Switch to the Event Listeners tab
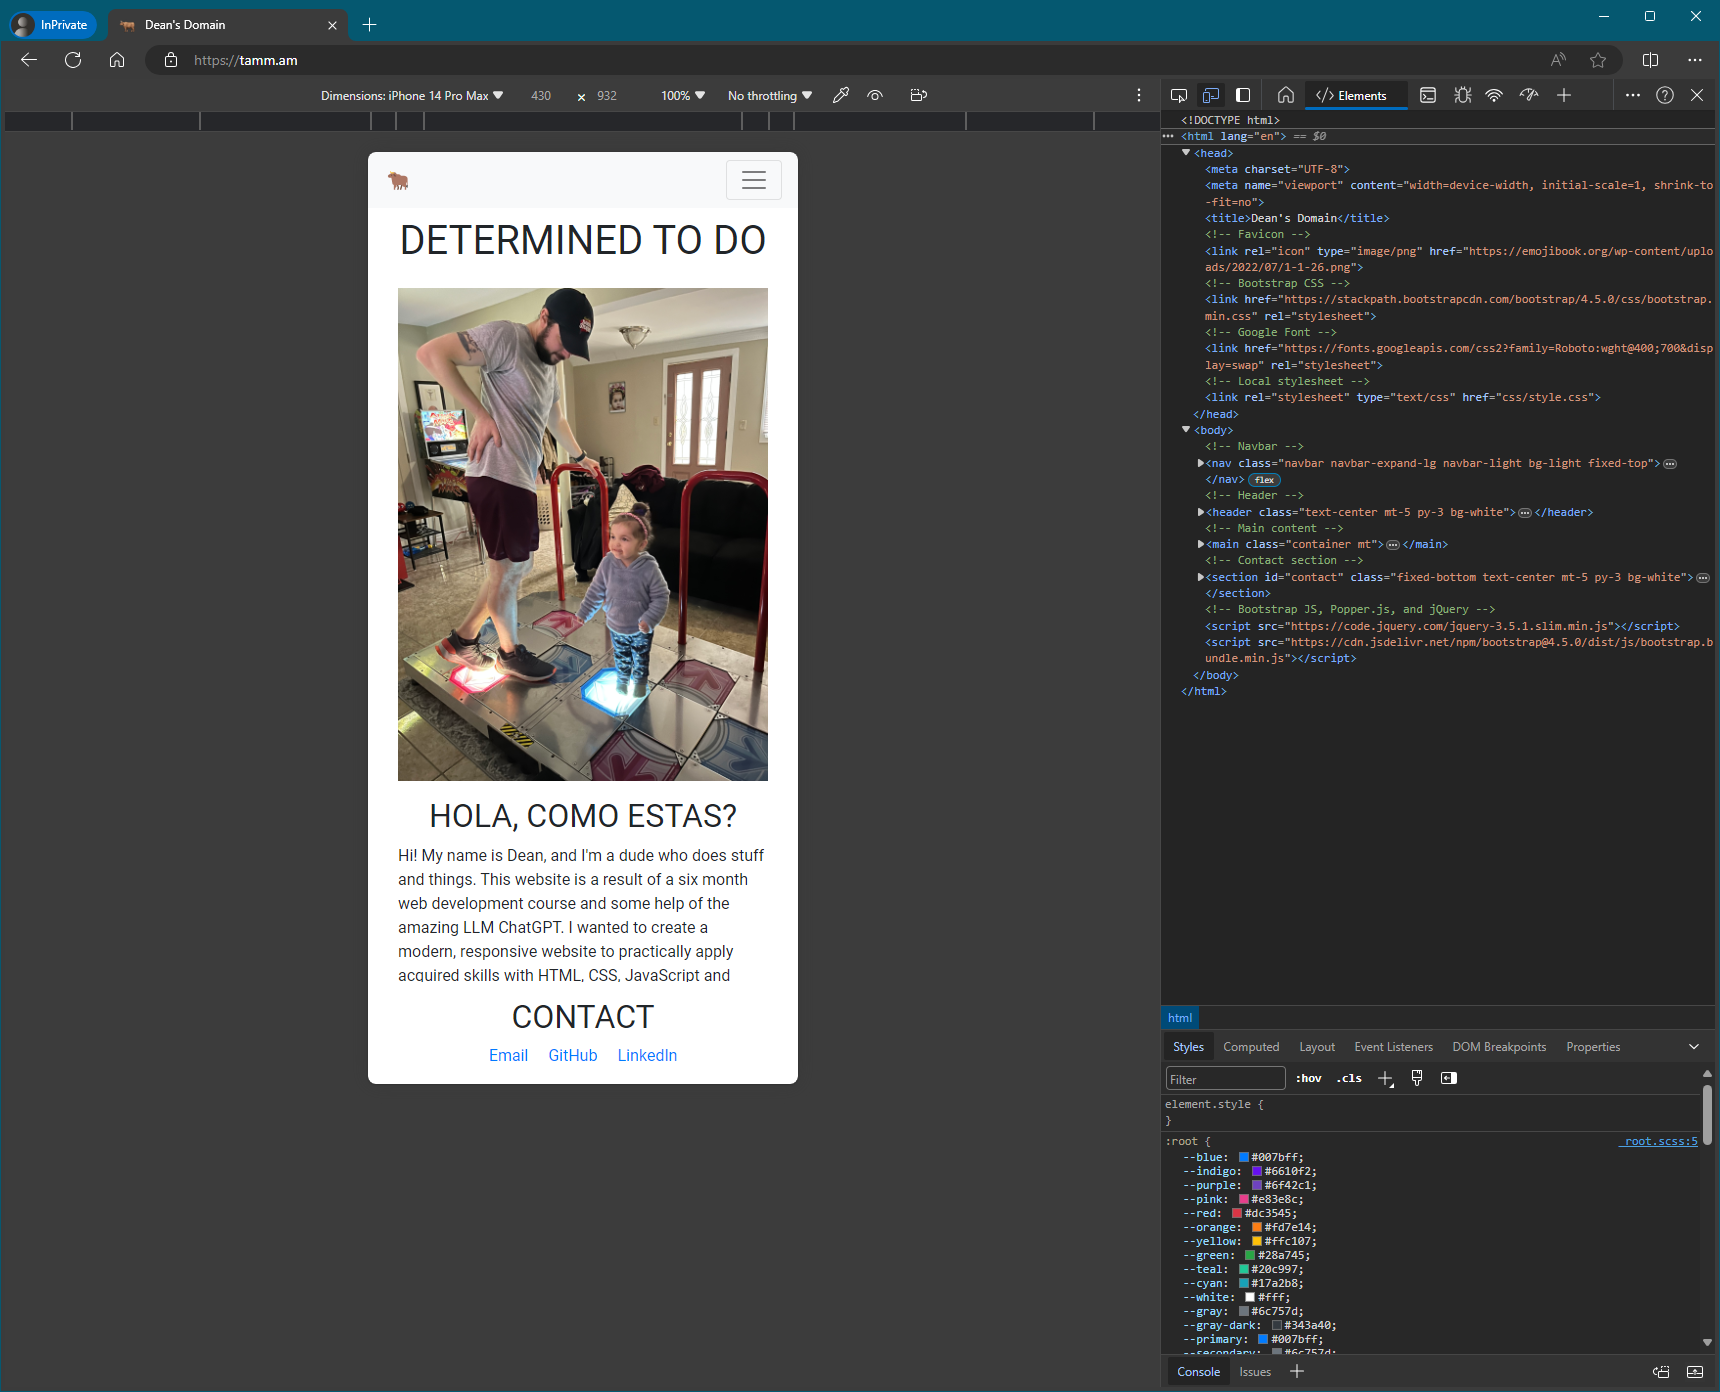Screen dimensions: 1720x1392 pos(1393,1047)
